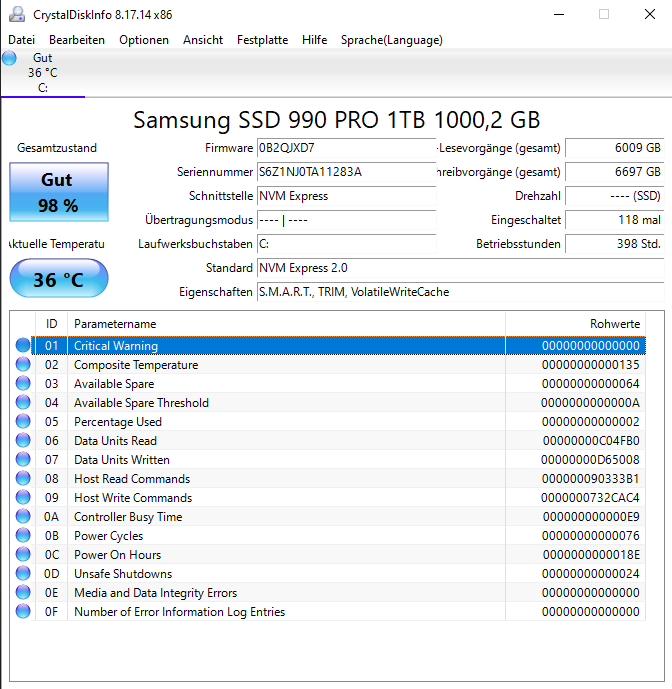This screenshot has width=672, height=689.
Task: Click raw value 000000000018E for Power On Hours
Action: pyautogui.click(x=591, y=555)
